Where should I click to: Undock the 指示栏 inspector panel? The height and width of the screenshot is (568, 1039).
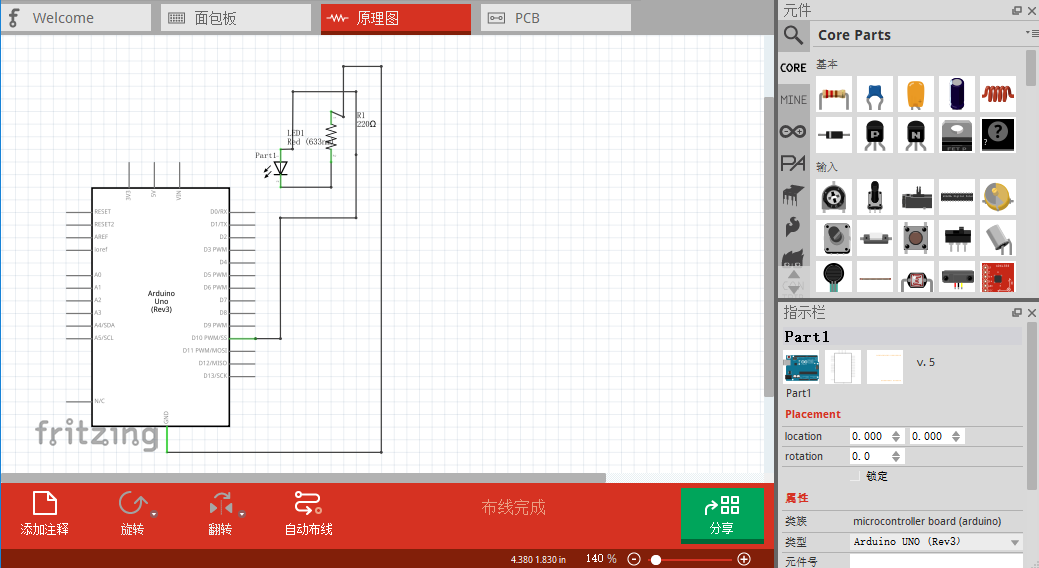(x=1017, y=313)
